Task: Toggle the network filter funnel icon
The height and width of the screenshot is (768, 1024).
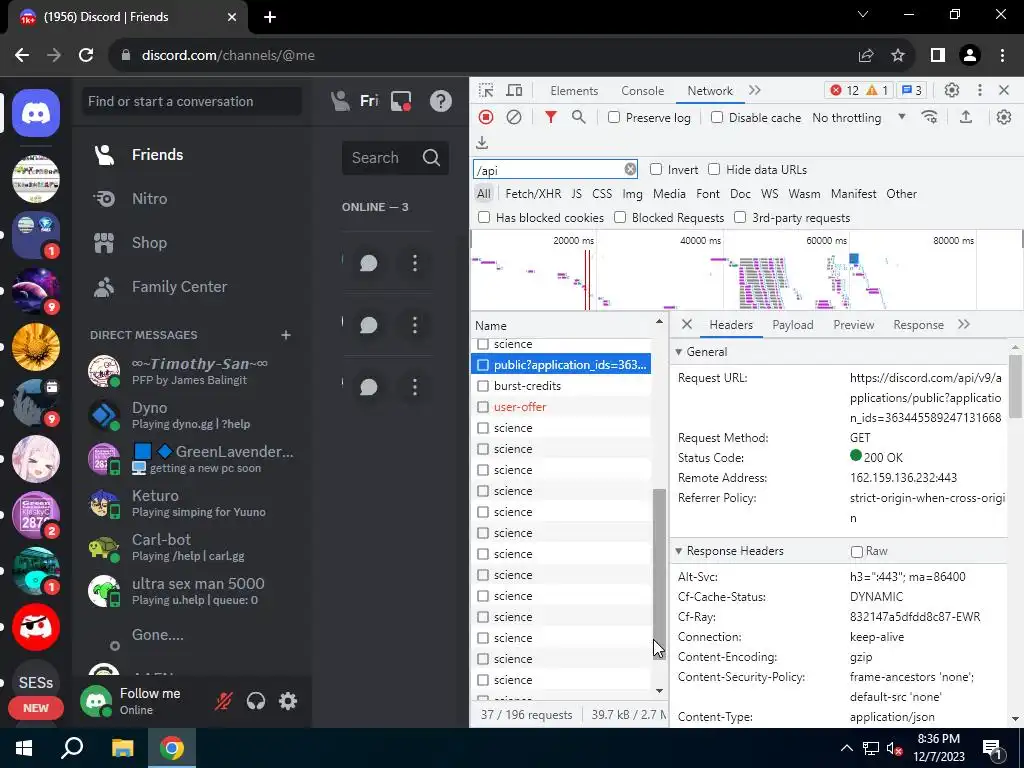Action: (x=551, y=117)
